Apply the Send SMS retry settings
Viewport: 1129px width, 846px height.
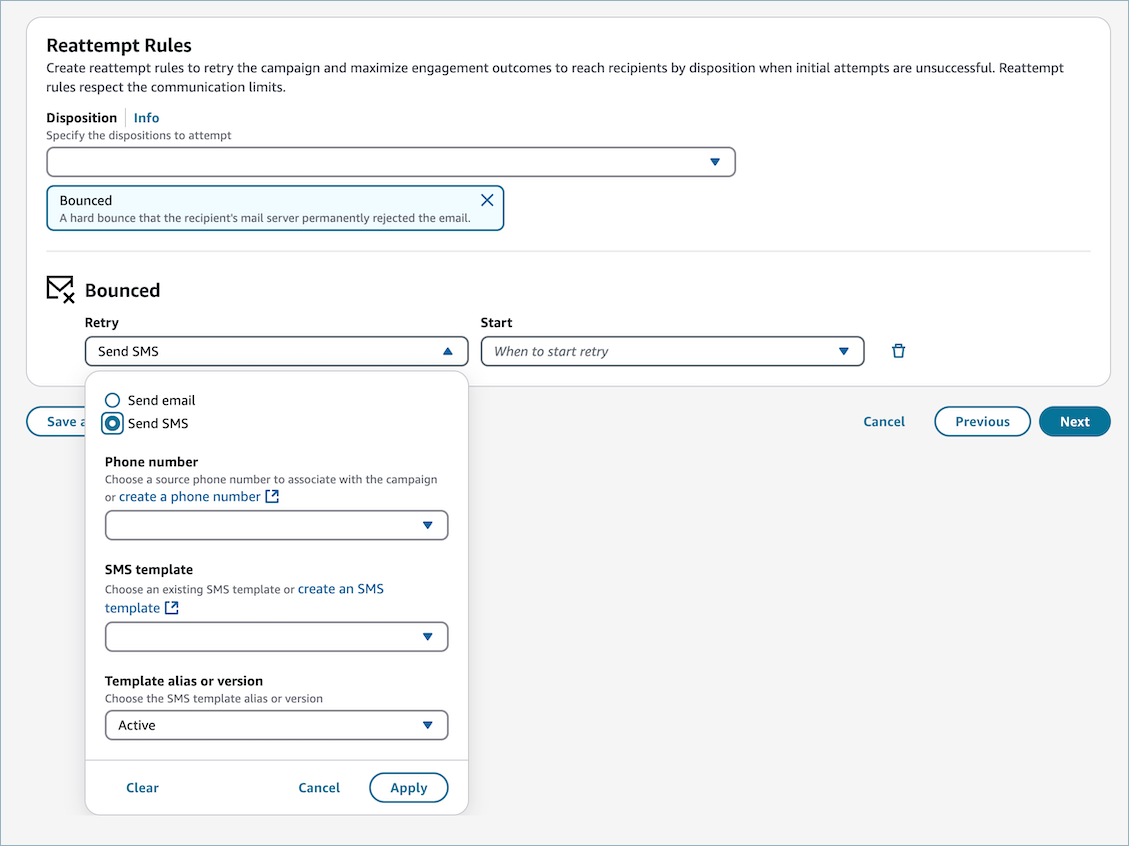[408, 787]
